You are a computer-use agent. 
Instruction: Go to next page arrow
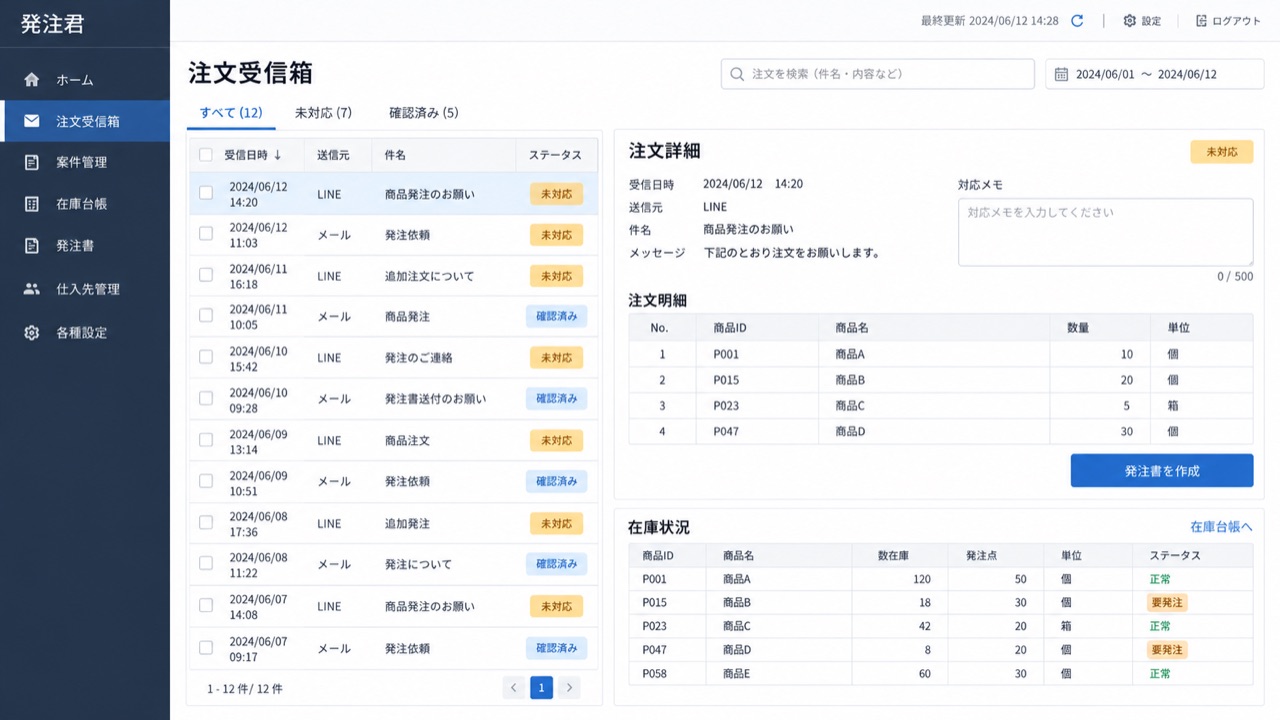point(569,687)
